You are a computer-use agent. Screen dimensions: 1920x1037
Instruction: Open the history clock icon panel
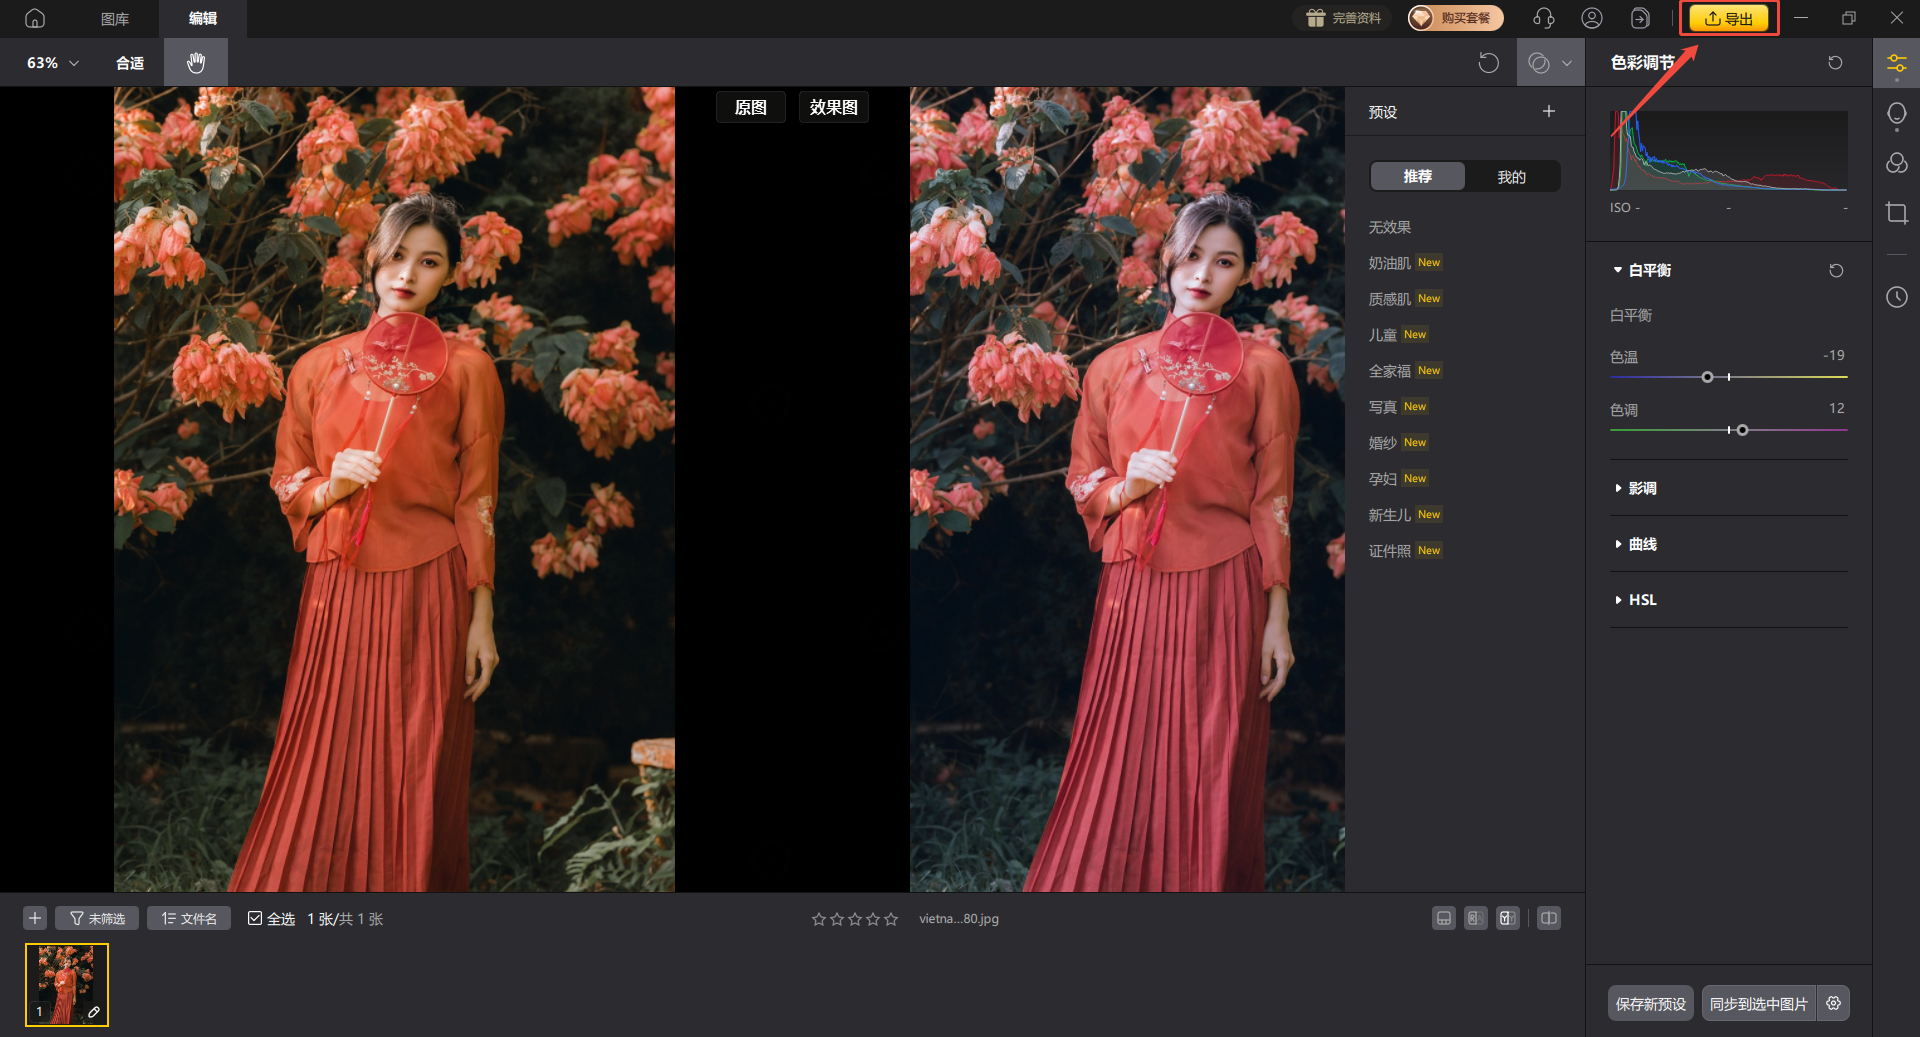1896,297
